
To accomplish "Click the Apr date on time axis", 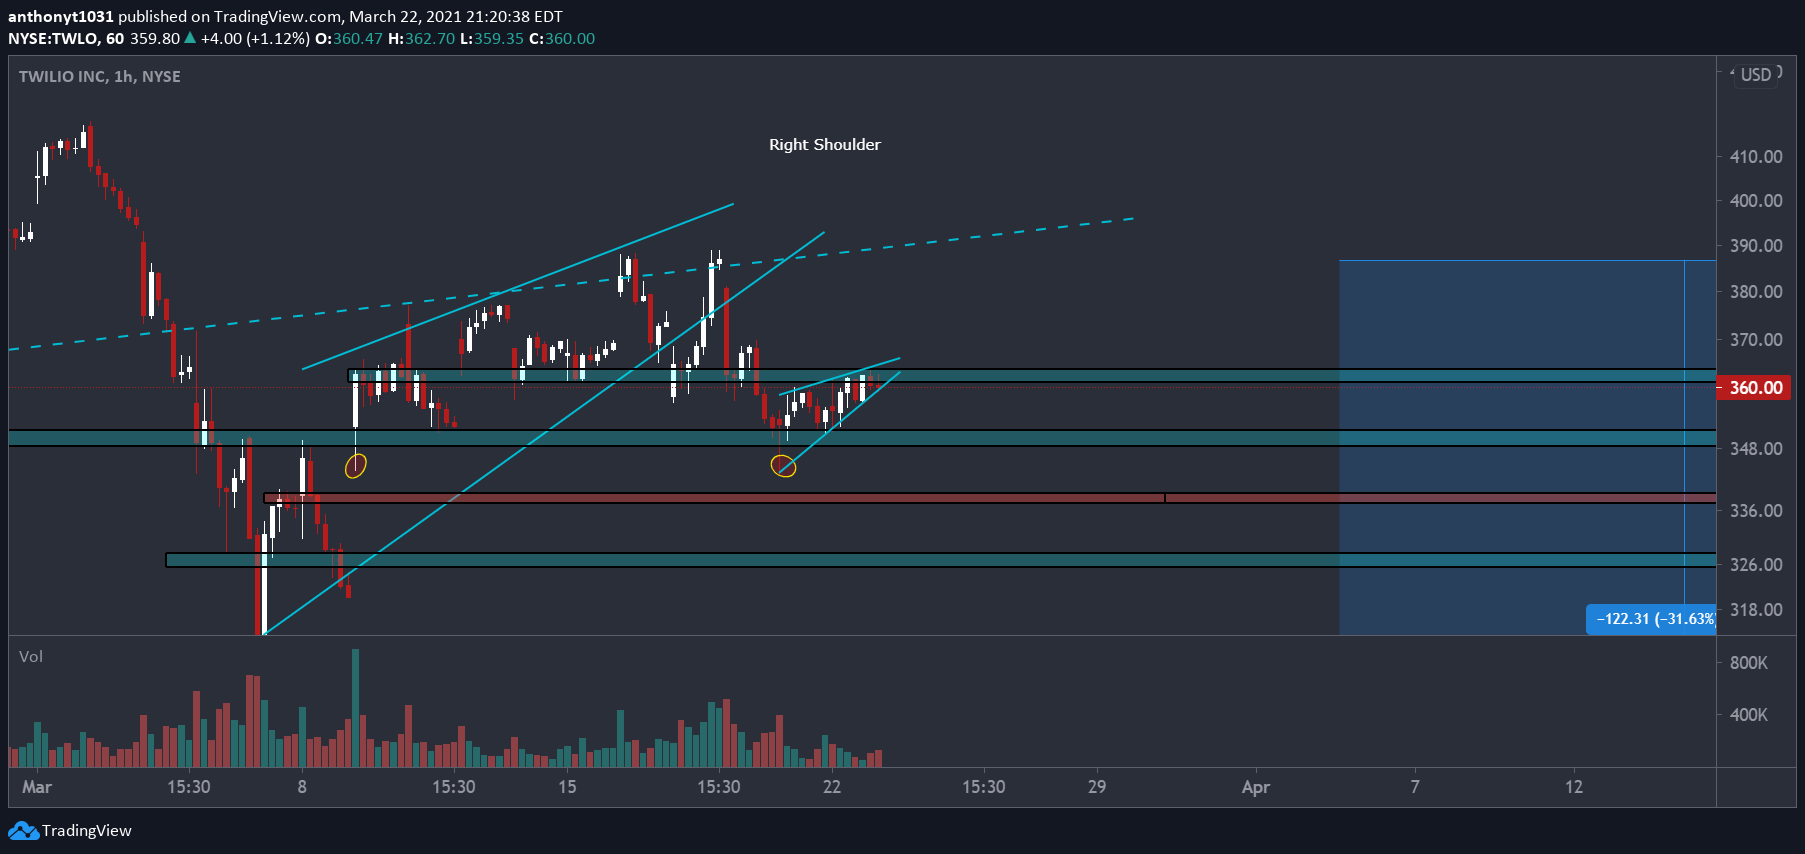I will [x=1256, y=787].
